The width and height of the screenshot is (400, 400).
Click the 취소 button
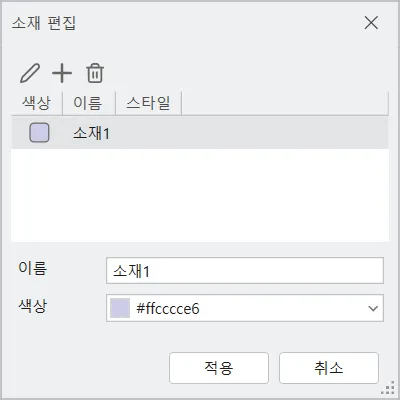coord(329,368)
